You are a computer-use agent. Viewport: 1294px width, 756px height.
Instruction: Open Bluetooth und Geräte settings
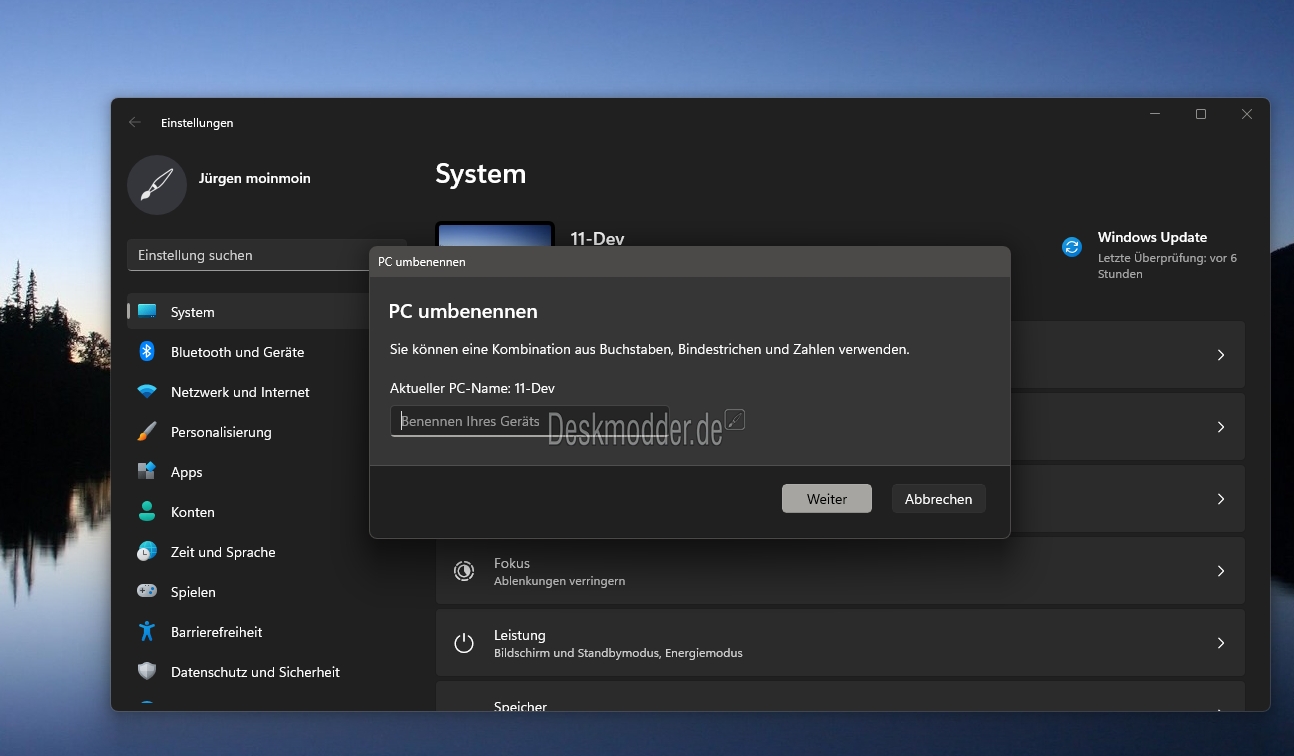267,352
